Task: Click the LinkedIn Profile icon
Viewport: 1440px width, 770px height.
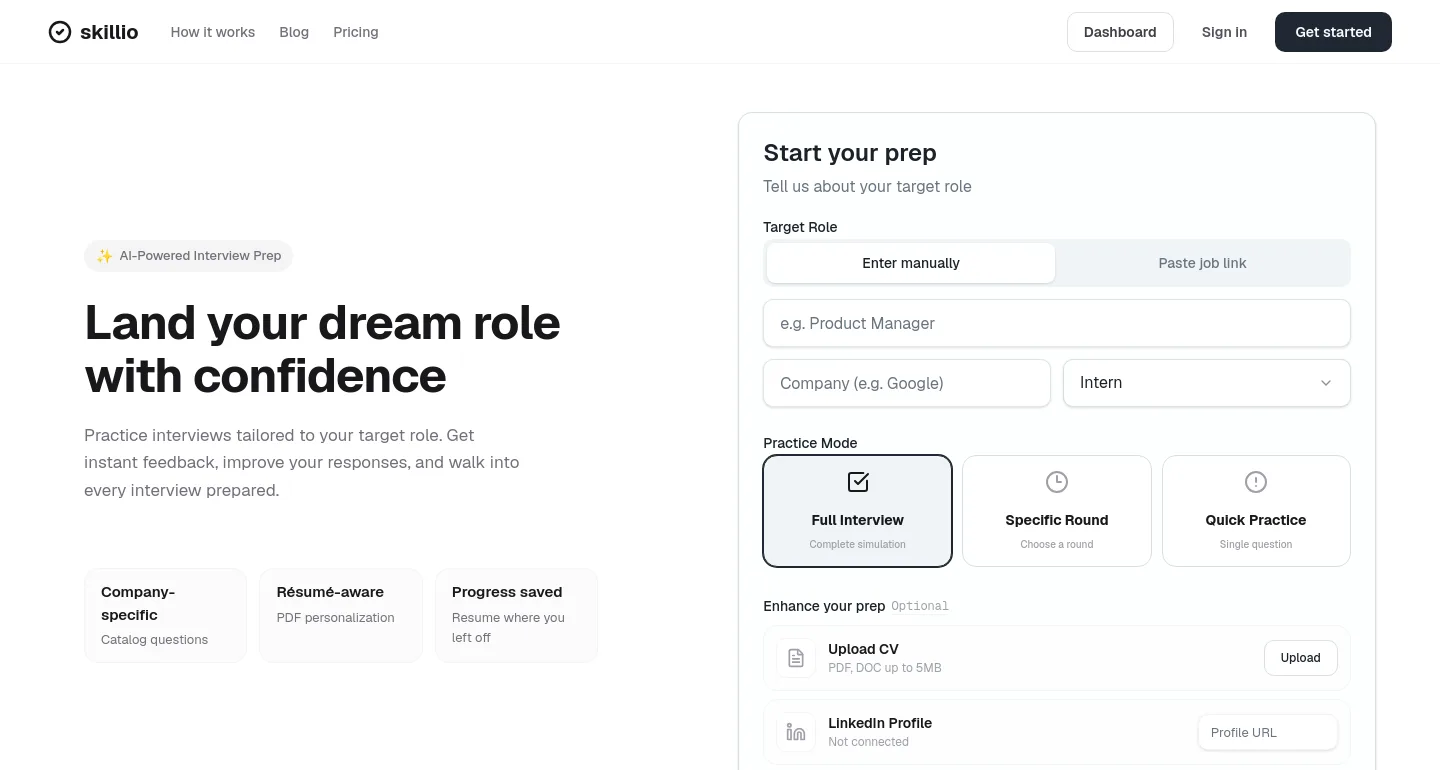Action: (796, 732)
